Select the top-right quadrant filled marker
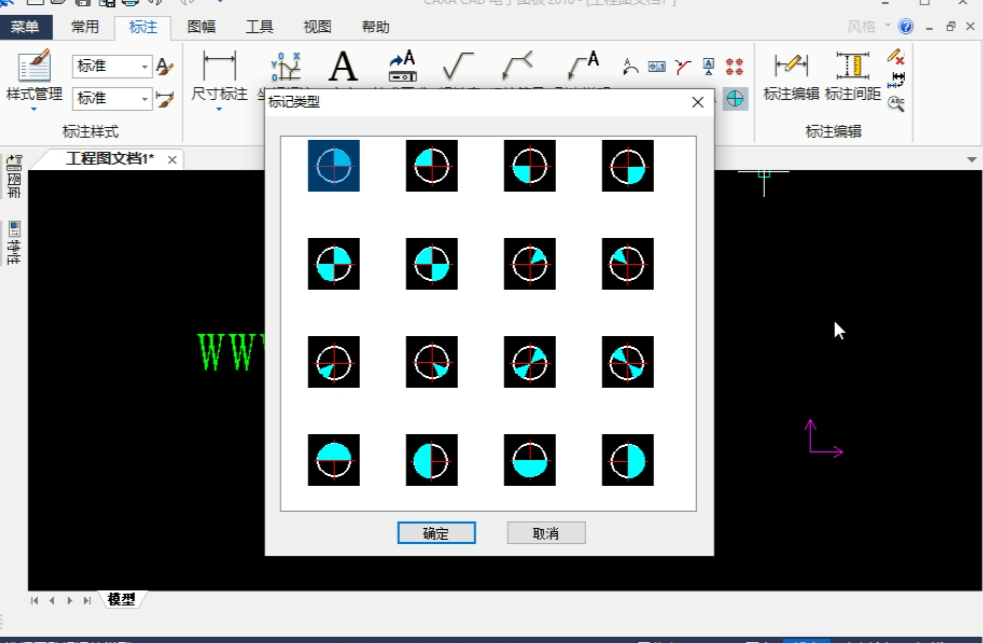The width and height of the screenshot is (983, 643). click(x=334, y=165)
